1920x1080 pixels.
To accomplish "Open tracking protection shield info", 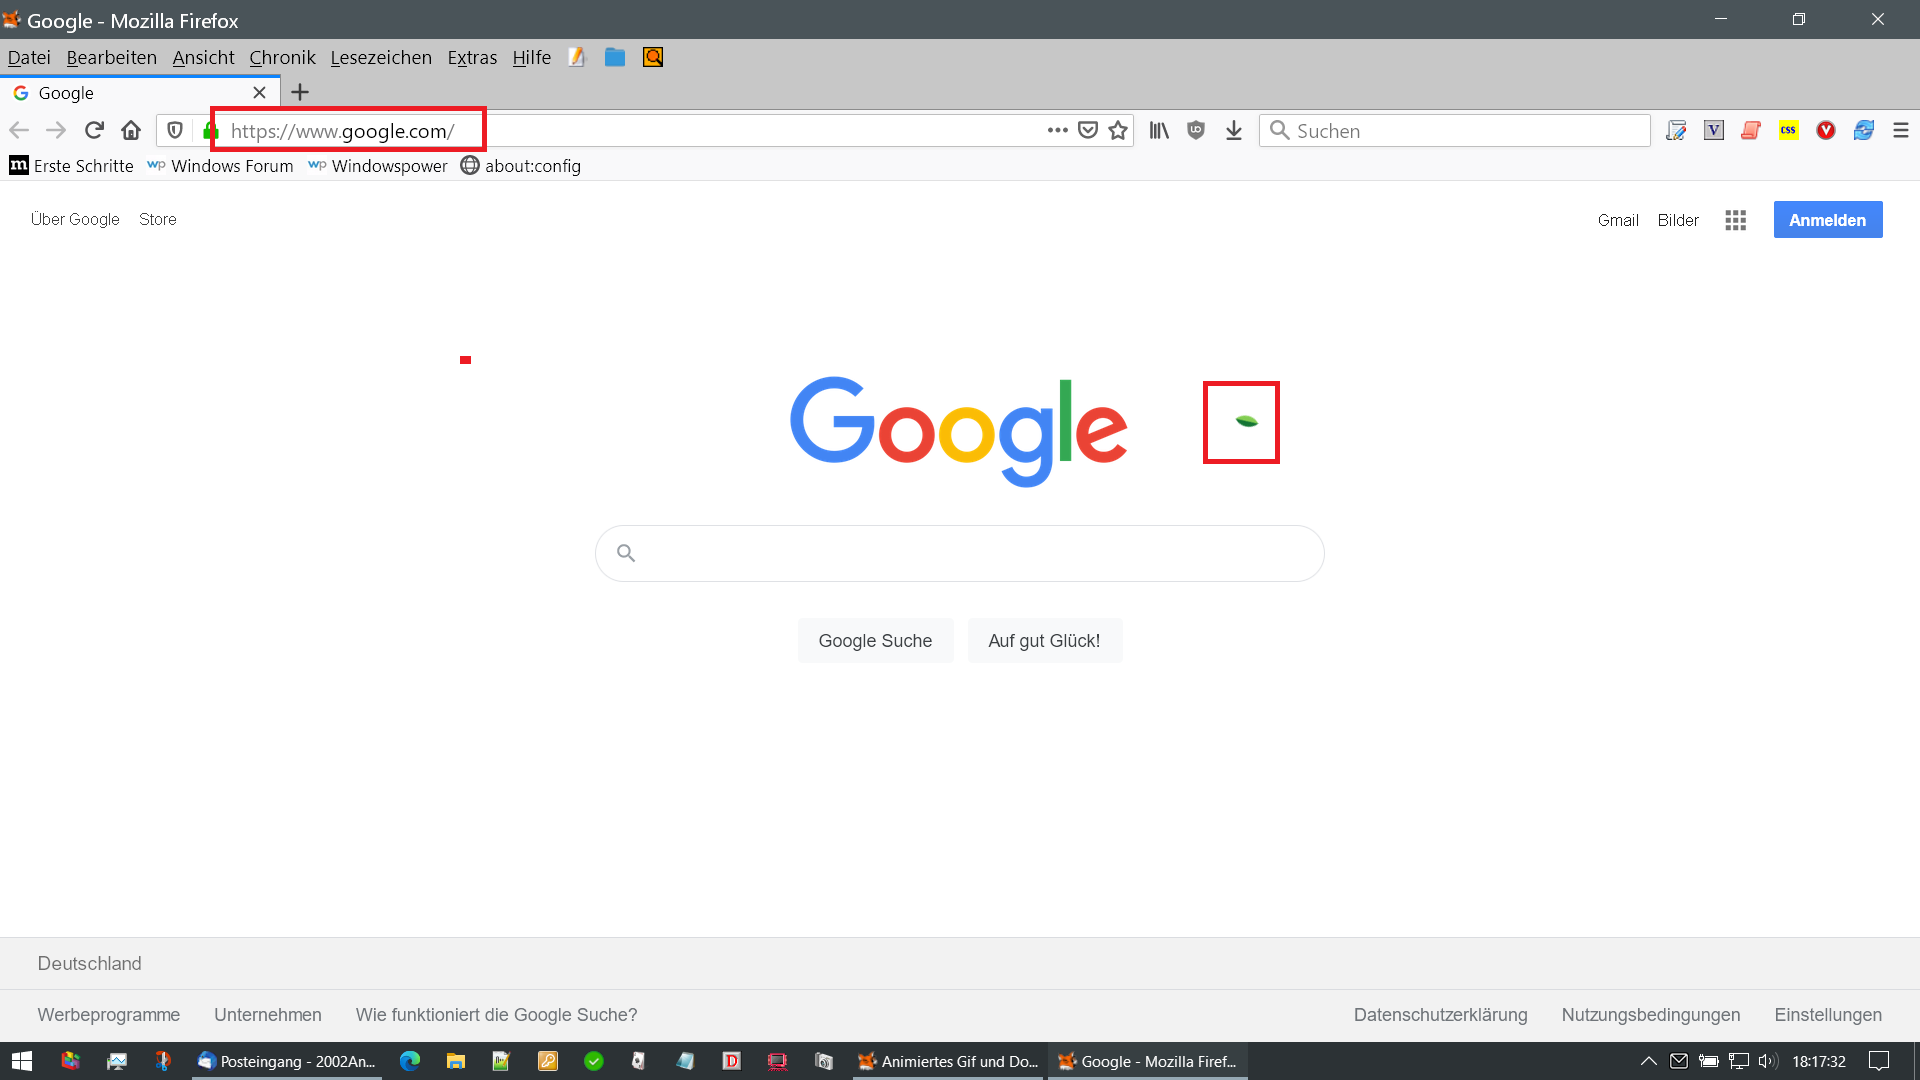I will coord(175,130).
